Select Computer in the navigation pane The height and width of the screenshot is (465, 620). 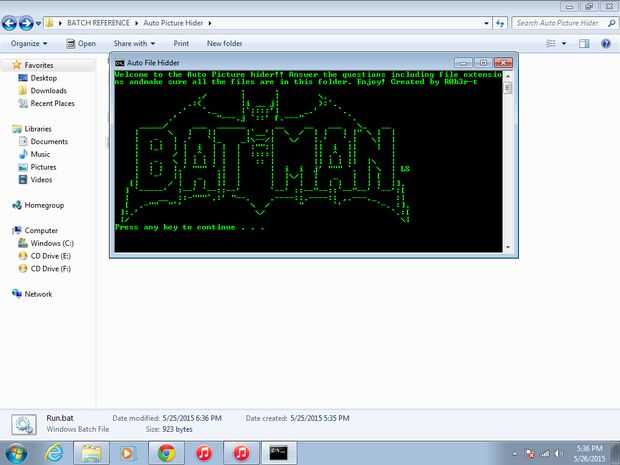coord(41,231)
